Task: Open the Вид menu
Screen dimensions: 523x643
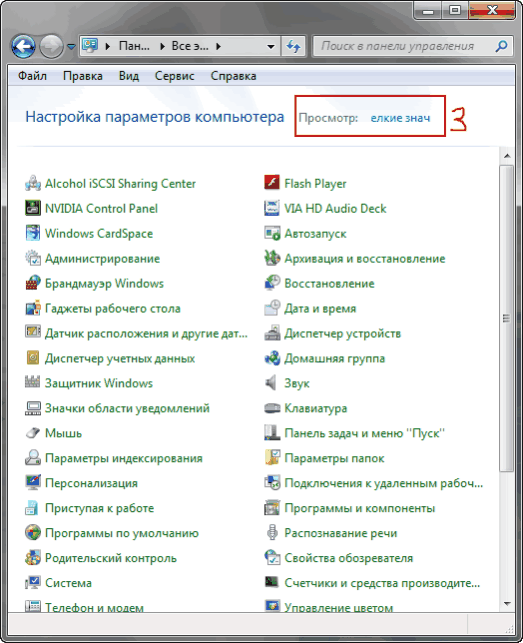Action: [129, 76]
